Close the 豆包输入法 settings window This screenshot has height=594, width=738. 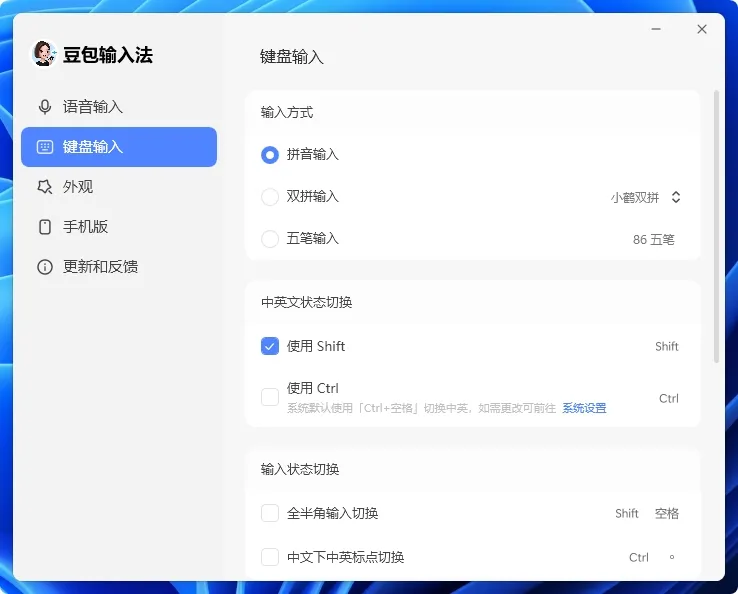click(702, 29)
